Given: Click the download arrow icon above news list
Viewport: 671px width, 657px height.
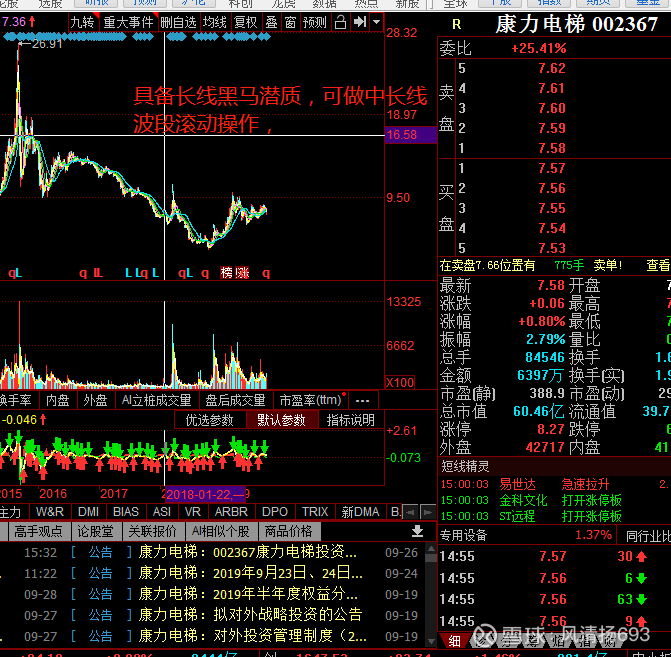Looking at the screenshot, I should [418, 531].
